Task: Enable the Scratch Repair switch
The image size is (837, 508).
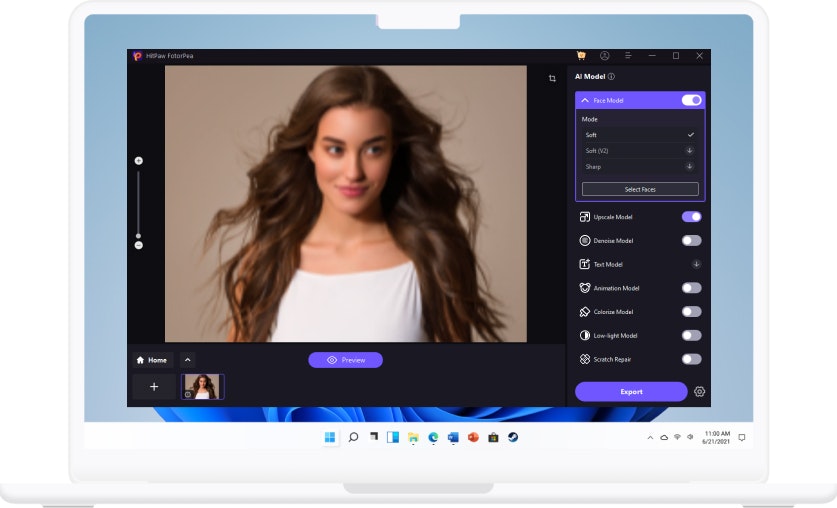Action: pos(691,359)
